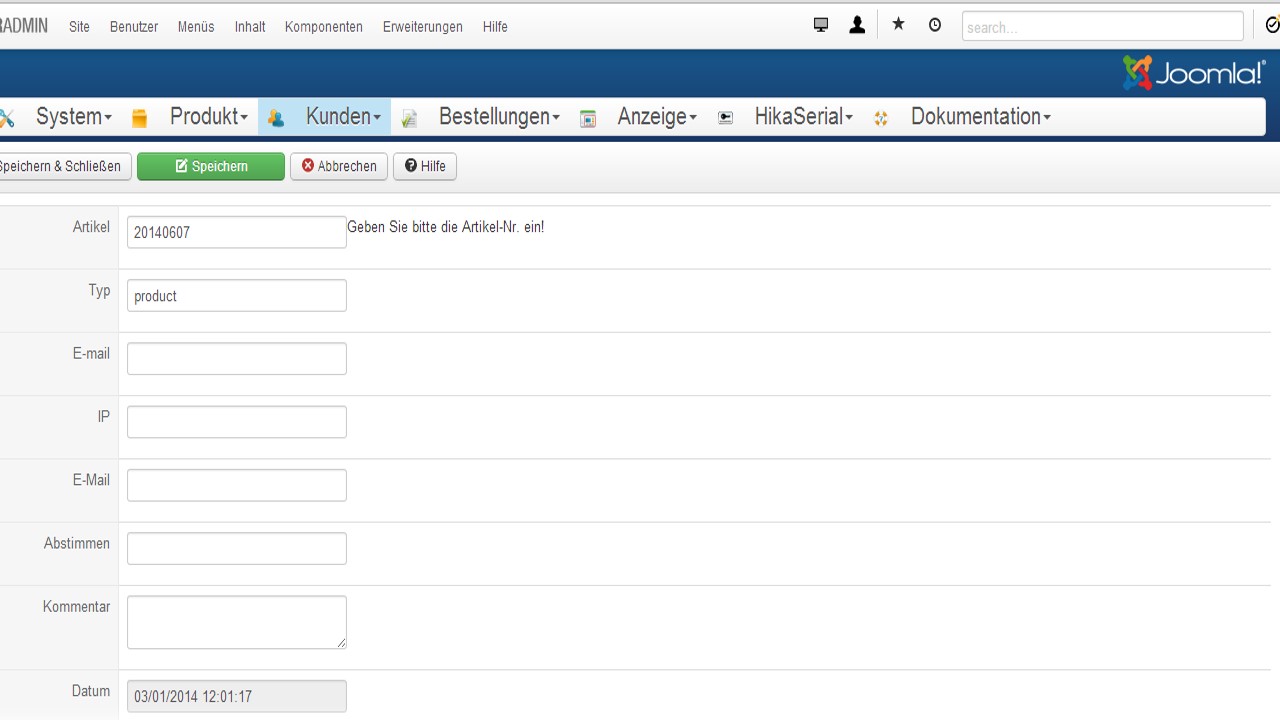Viewport: 1280px width, 720px height.
Task: Click the calendar icon beside Anzeige
Action: (x=588, y=118)
